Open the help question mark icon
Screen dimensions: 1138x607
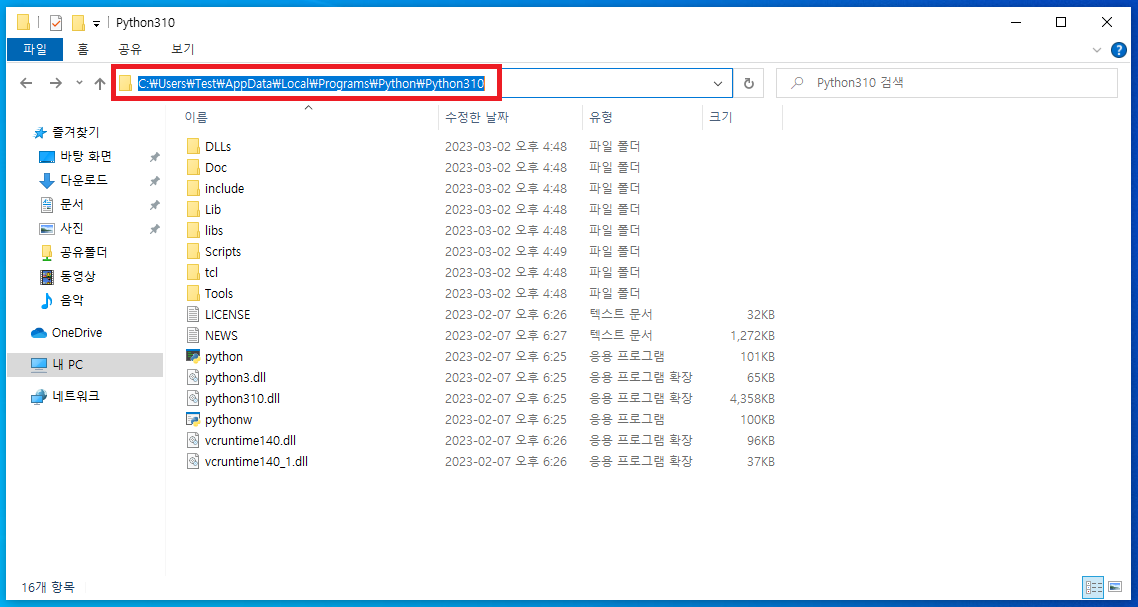1118,49
